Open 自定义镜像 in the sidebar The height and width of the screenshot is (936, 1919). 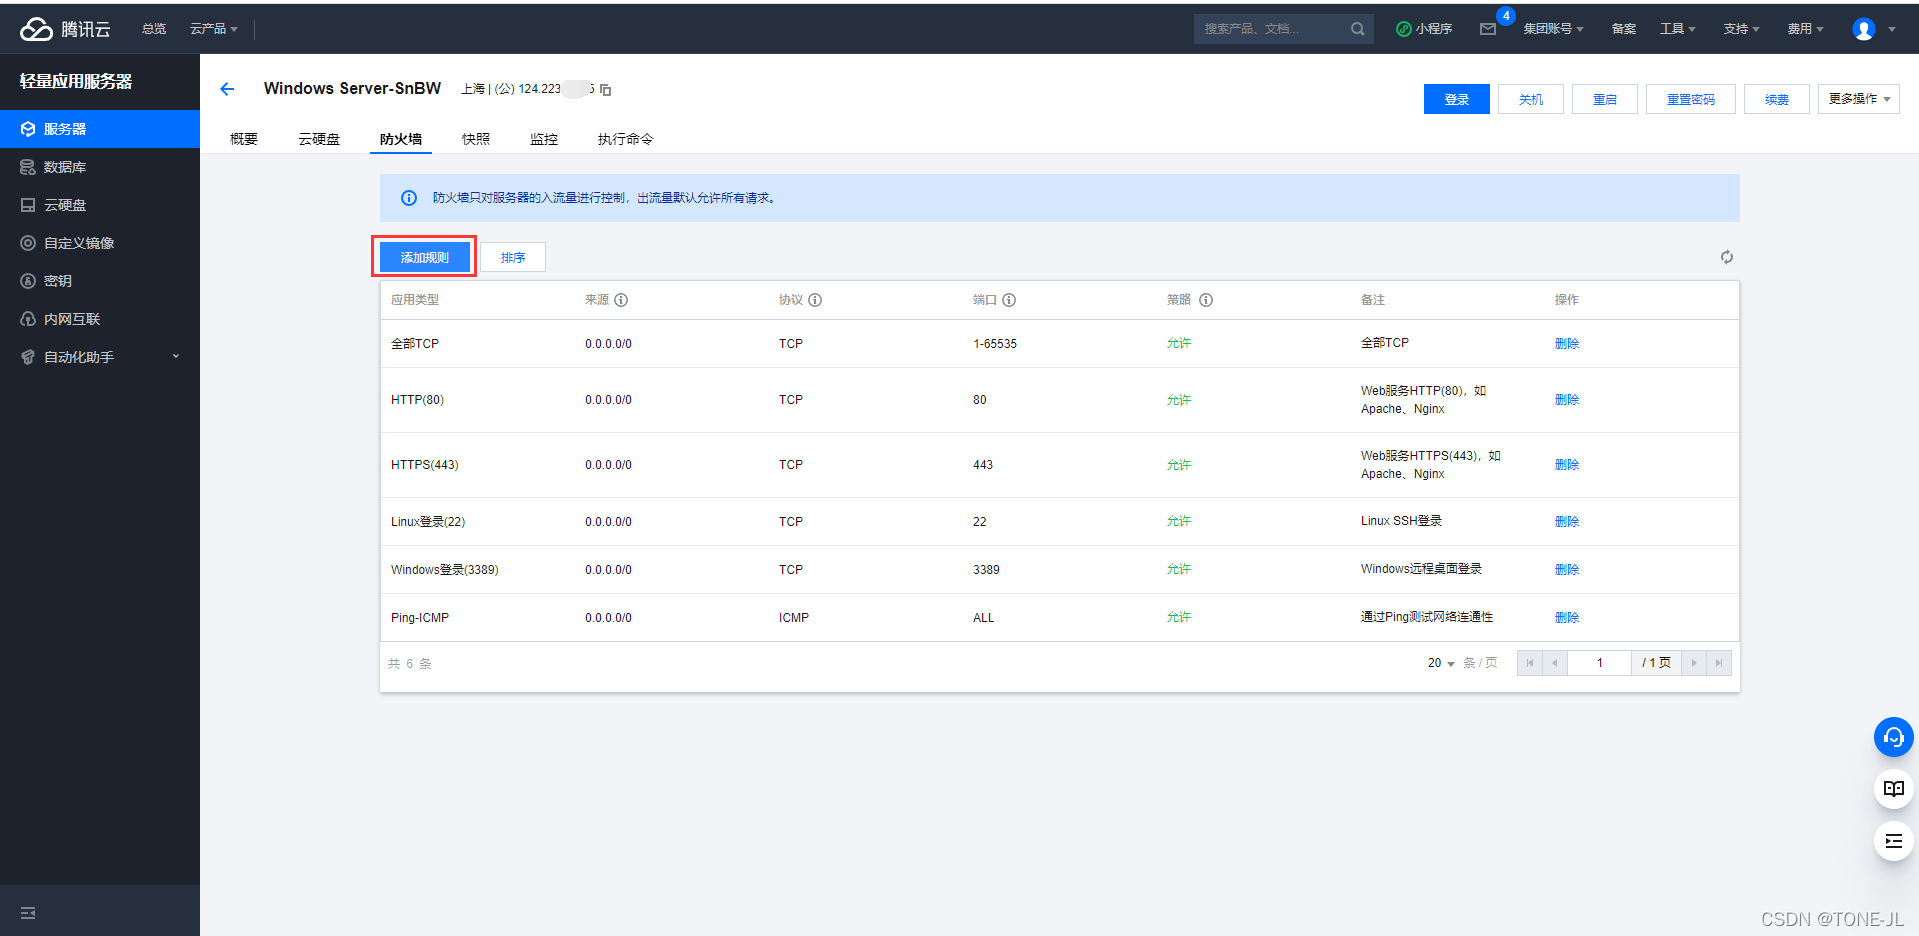click(x=100, y=243)
